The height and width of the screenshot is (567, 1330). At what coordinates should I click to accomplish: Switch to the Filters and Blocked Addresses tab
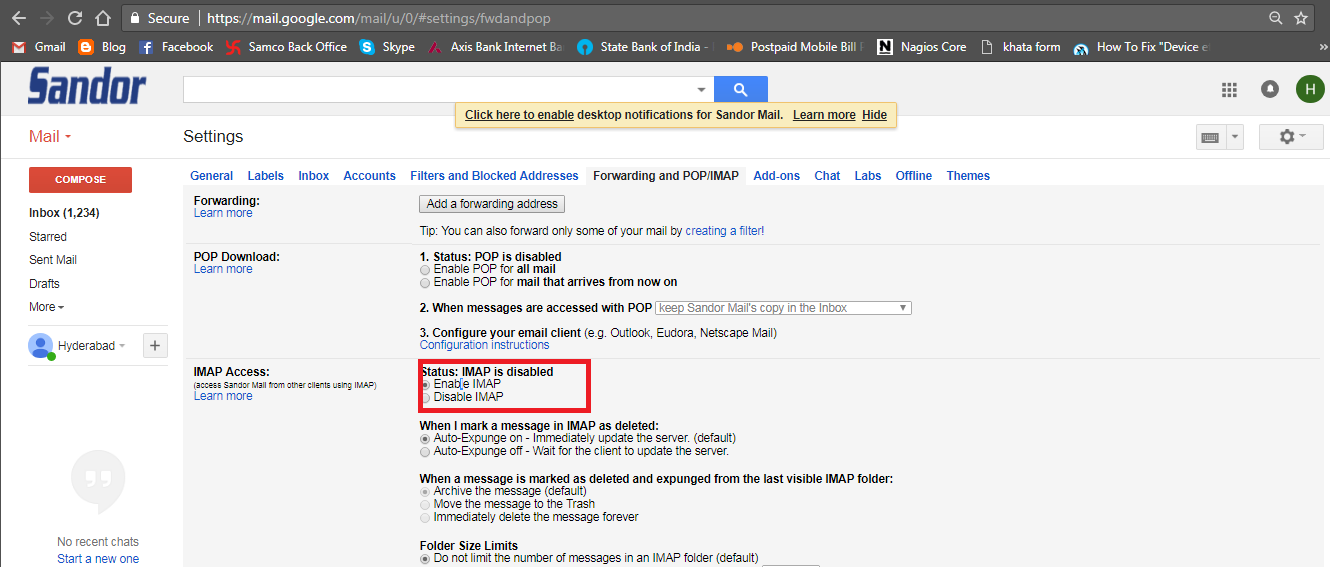coord(494,176)
